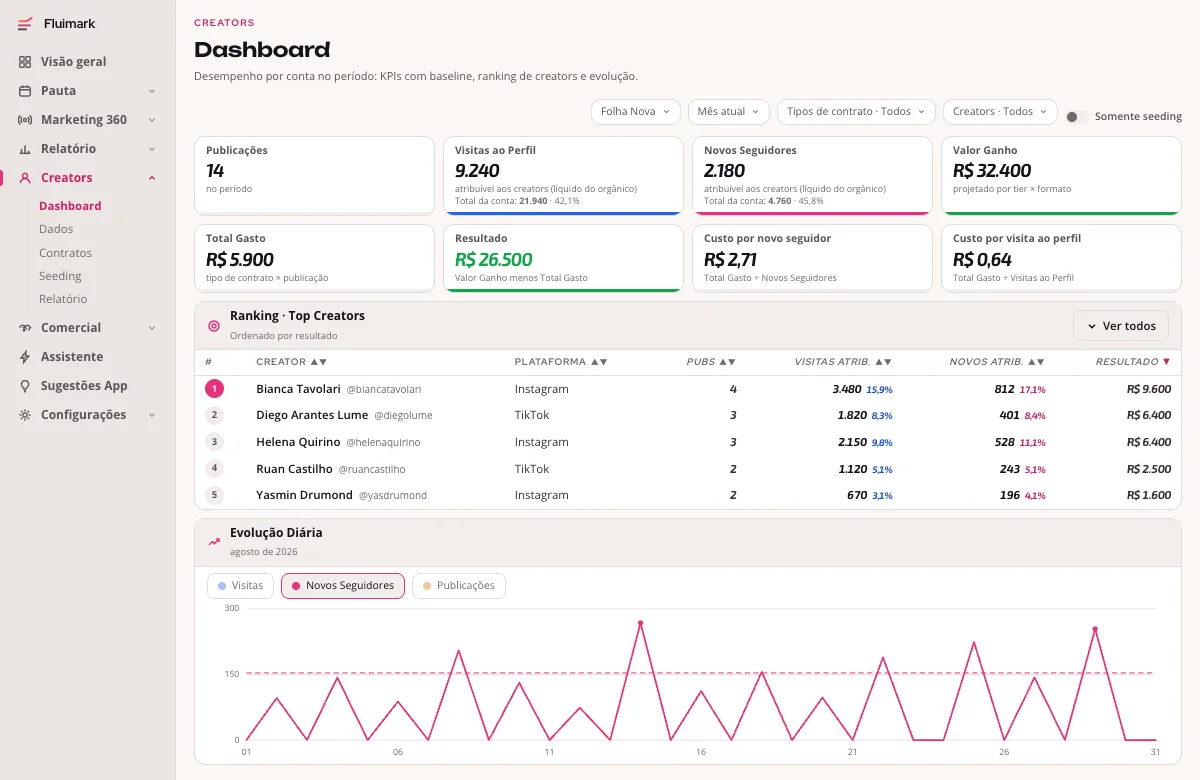This screenshot has width=1200, height=780.
Task: Toggle the Novos Seguidores chart series
Action: tap(343, 586)
